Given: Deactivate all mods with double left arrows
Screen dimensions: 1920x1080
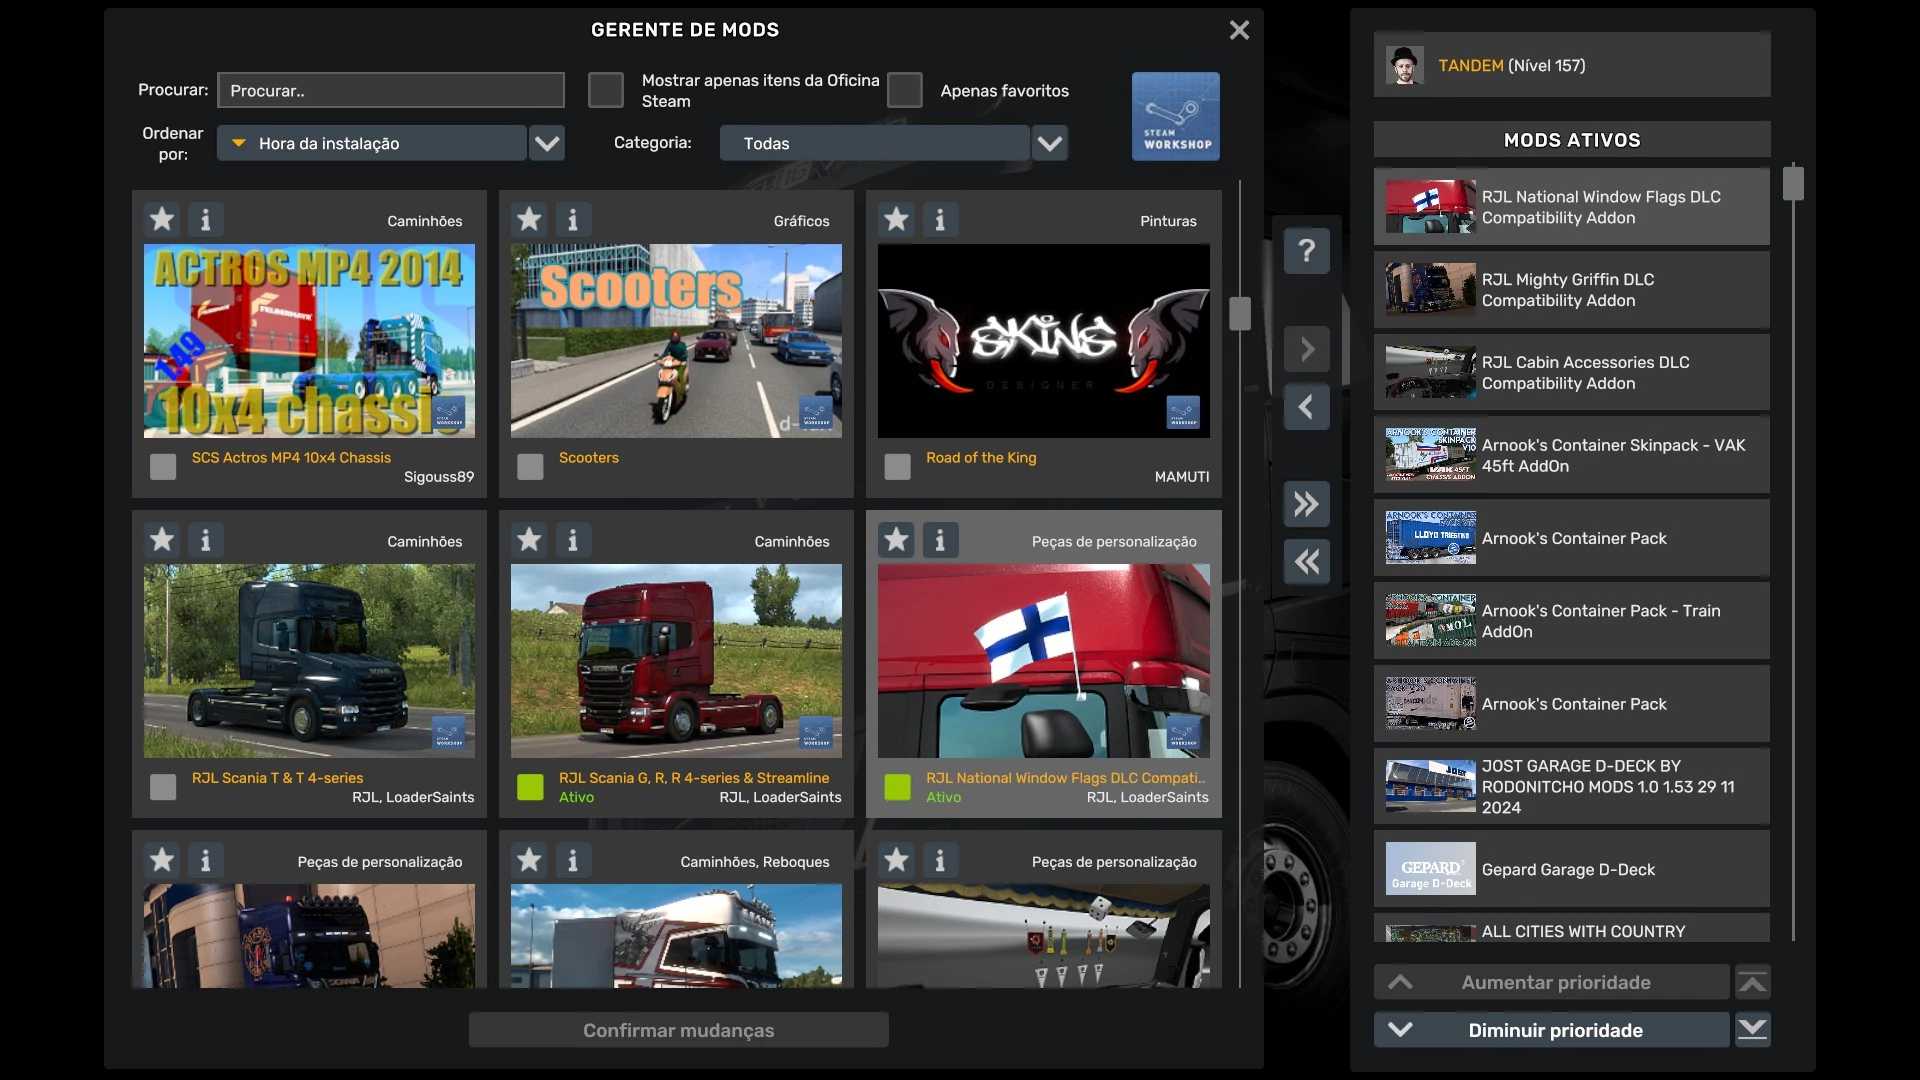Looking at the screenshot, I should tap(1306, 562).
